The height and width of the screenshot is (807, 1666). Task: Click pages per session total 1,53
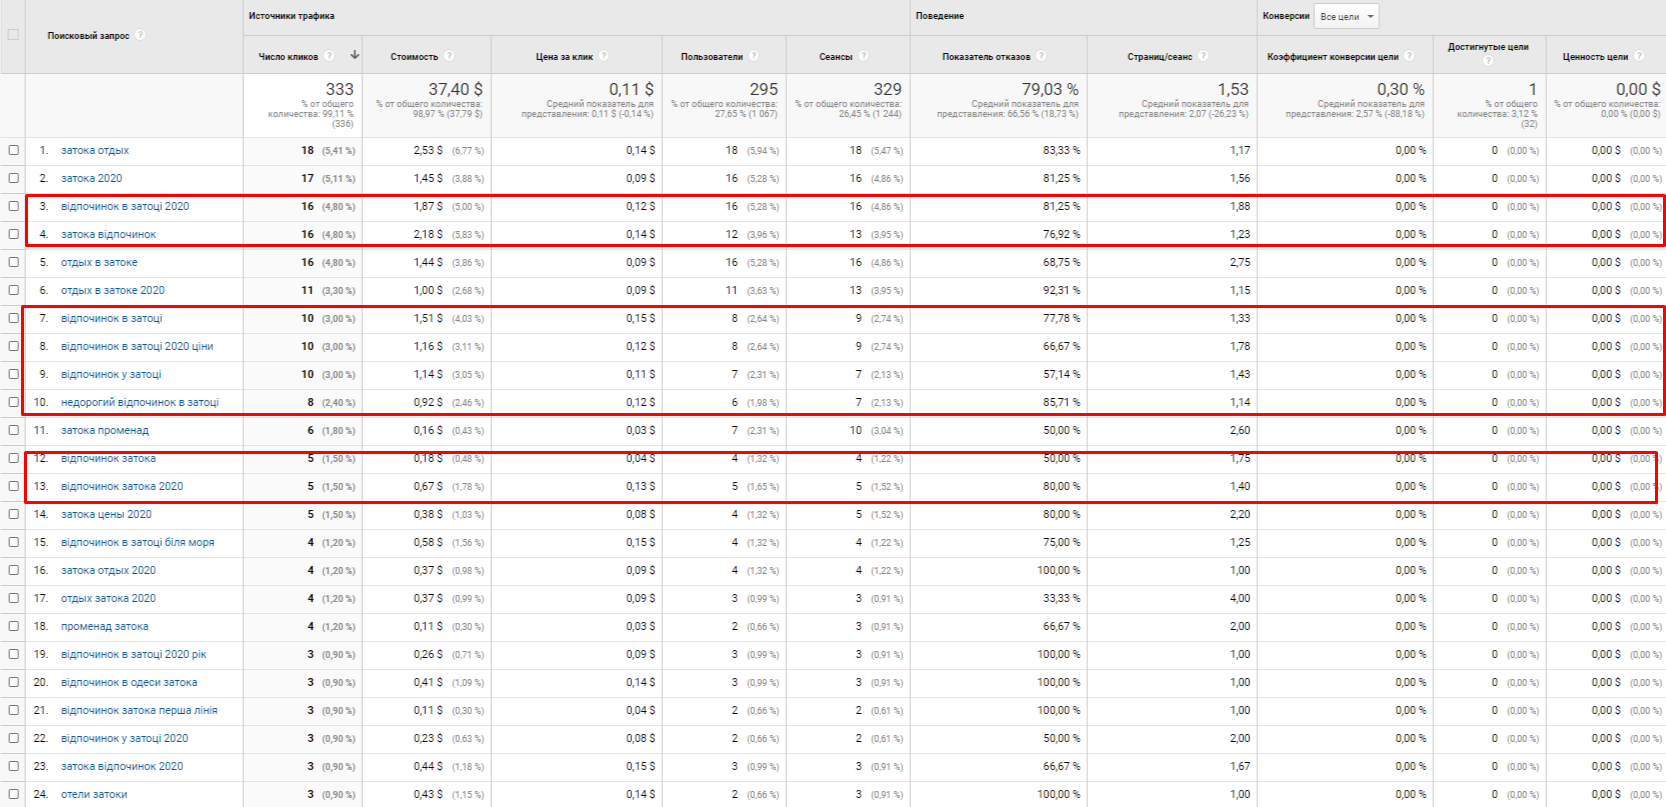point(1233,89)
